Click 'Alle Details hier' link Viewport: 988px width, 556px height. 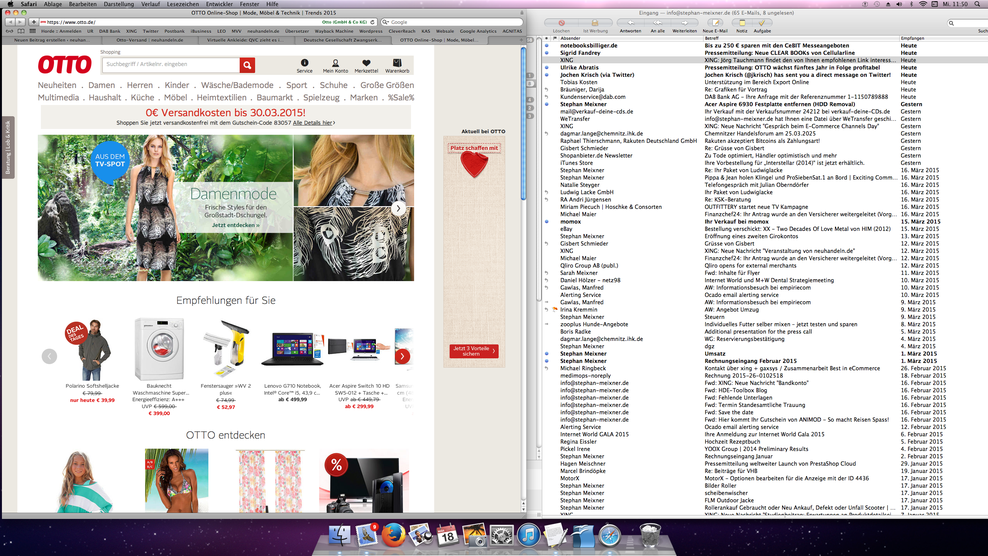tap(313, 123)
